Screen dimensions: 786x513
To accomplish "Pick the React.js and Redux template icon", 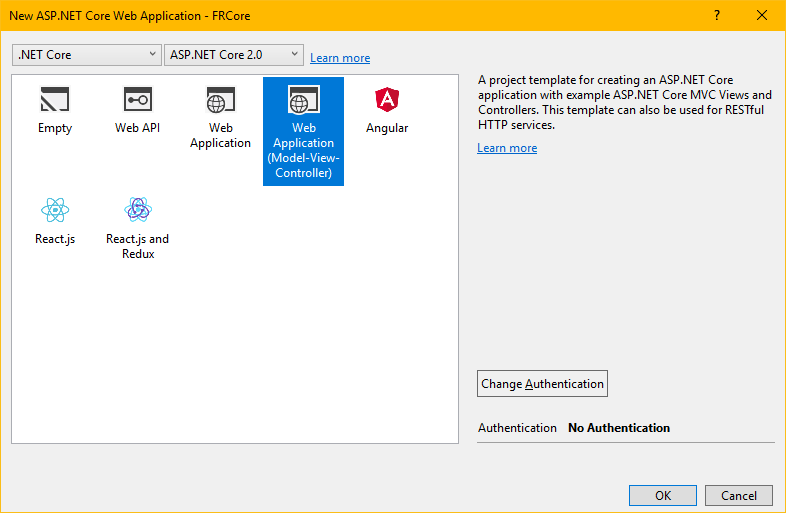I will (x=138, y=210).
